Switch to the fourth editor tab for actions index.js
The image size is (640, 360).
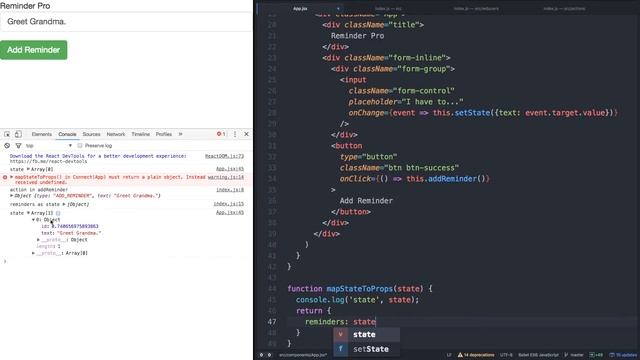click(564, 8)
